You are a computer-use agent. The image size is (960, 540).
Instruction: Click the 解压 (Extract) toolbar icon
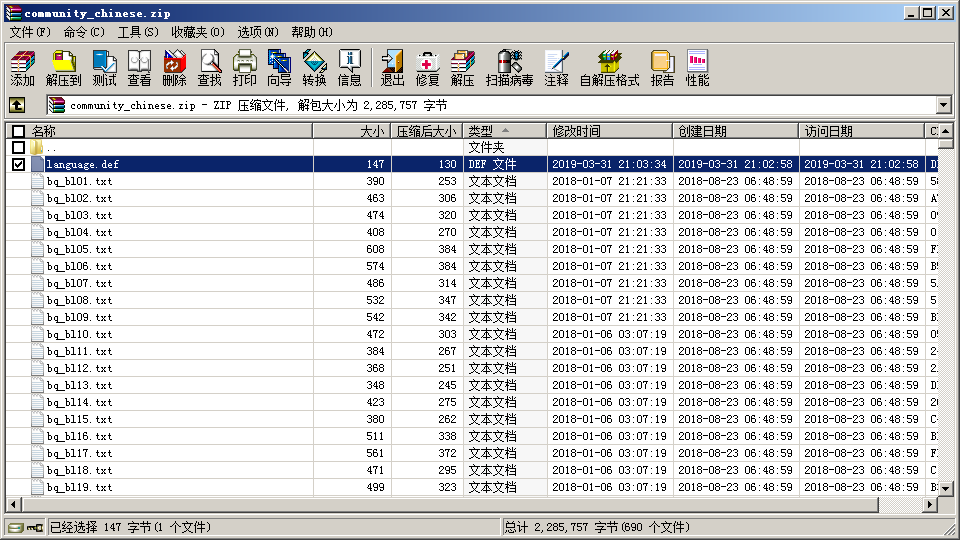pyautogui.click(x=462, y=68)
